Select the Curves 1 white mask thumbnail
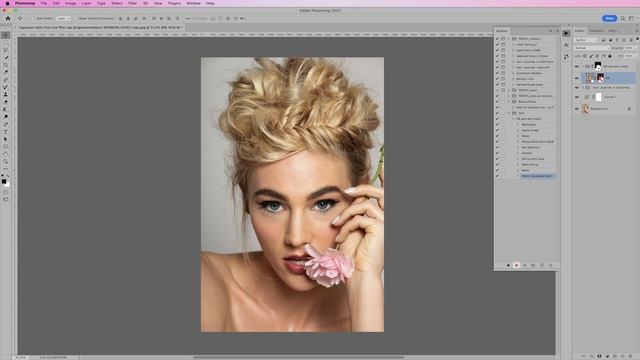Screen dimensions: 640x360 [x=598, y=97]
